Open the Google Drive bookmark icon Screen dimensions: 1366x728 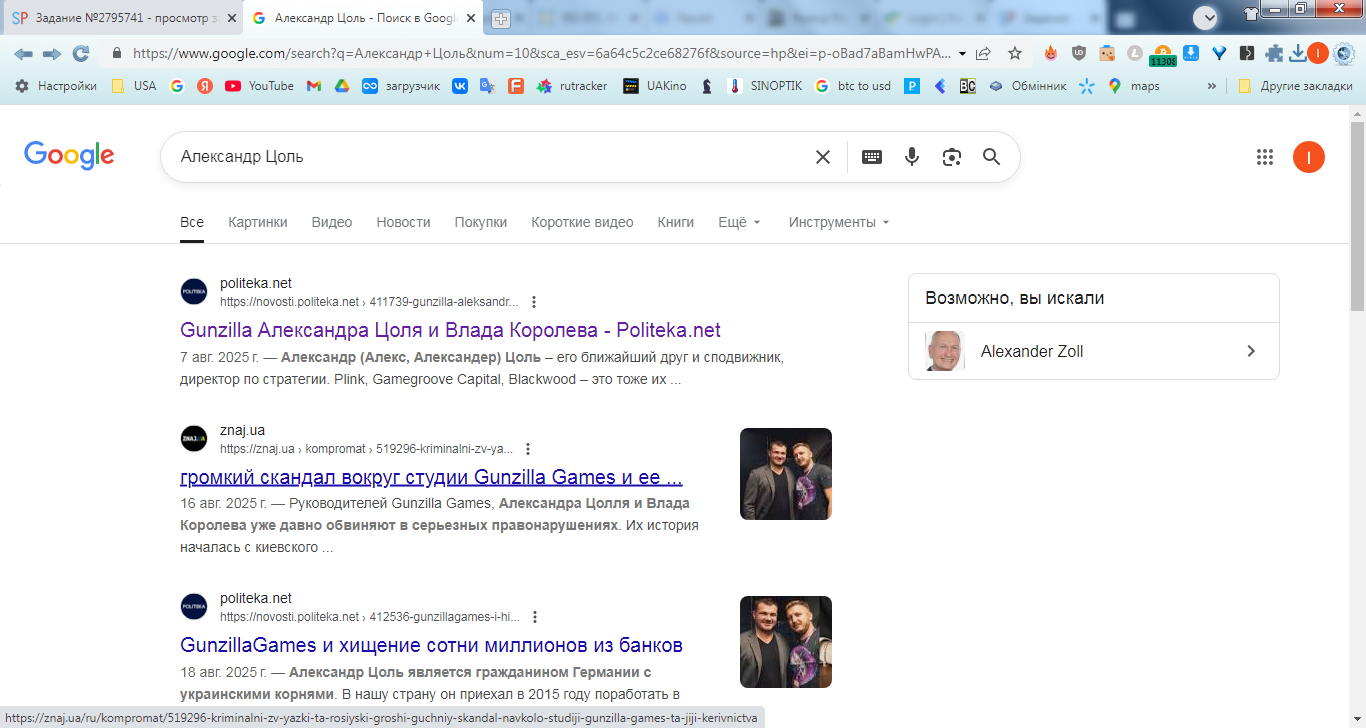[x=342, y=86]
